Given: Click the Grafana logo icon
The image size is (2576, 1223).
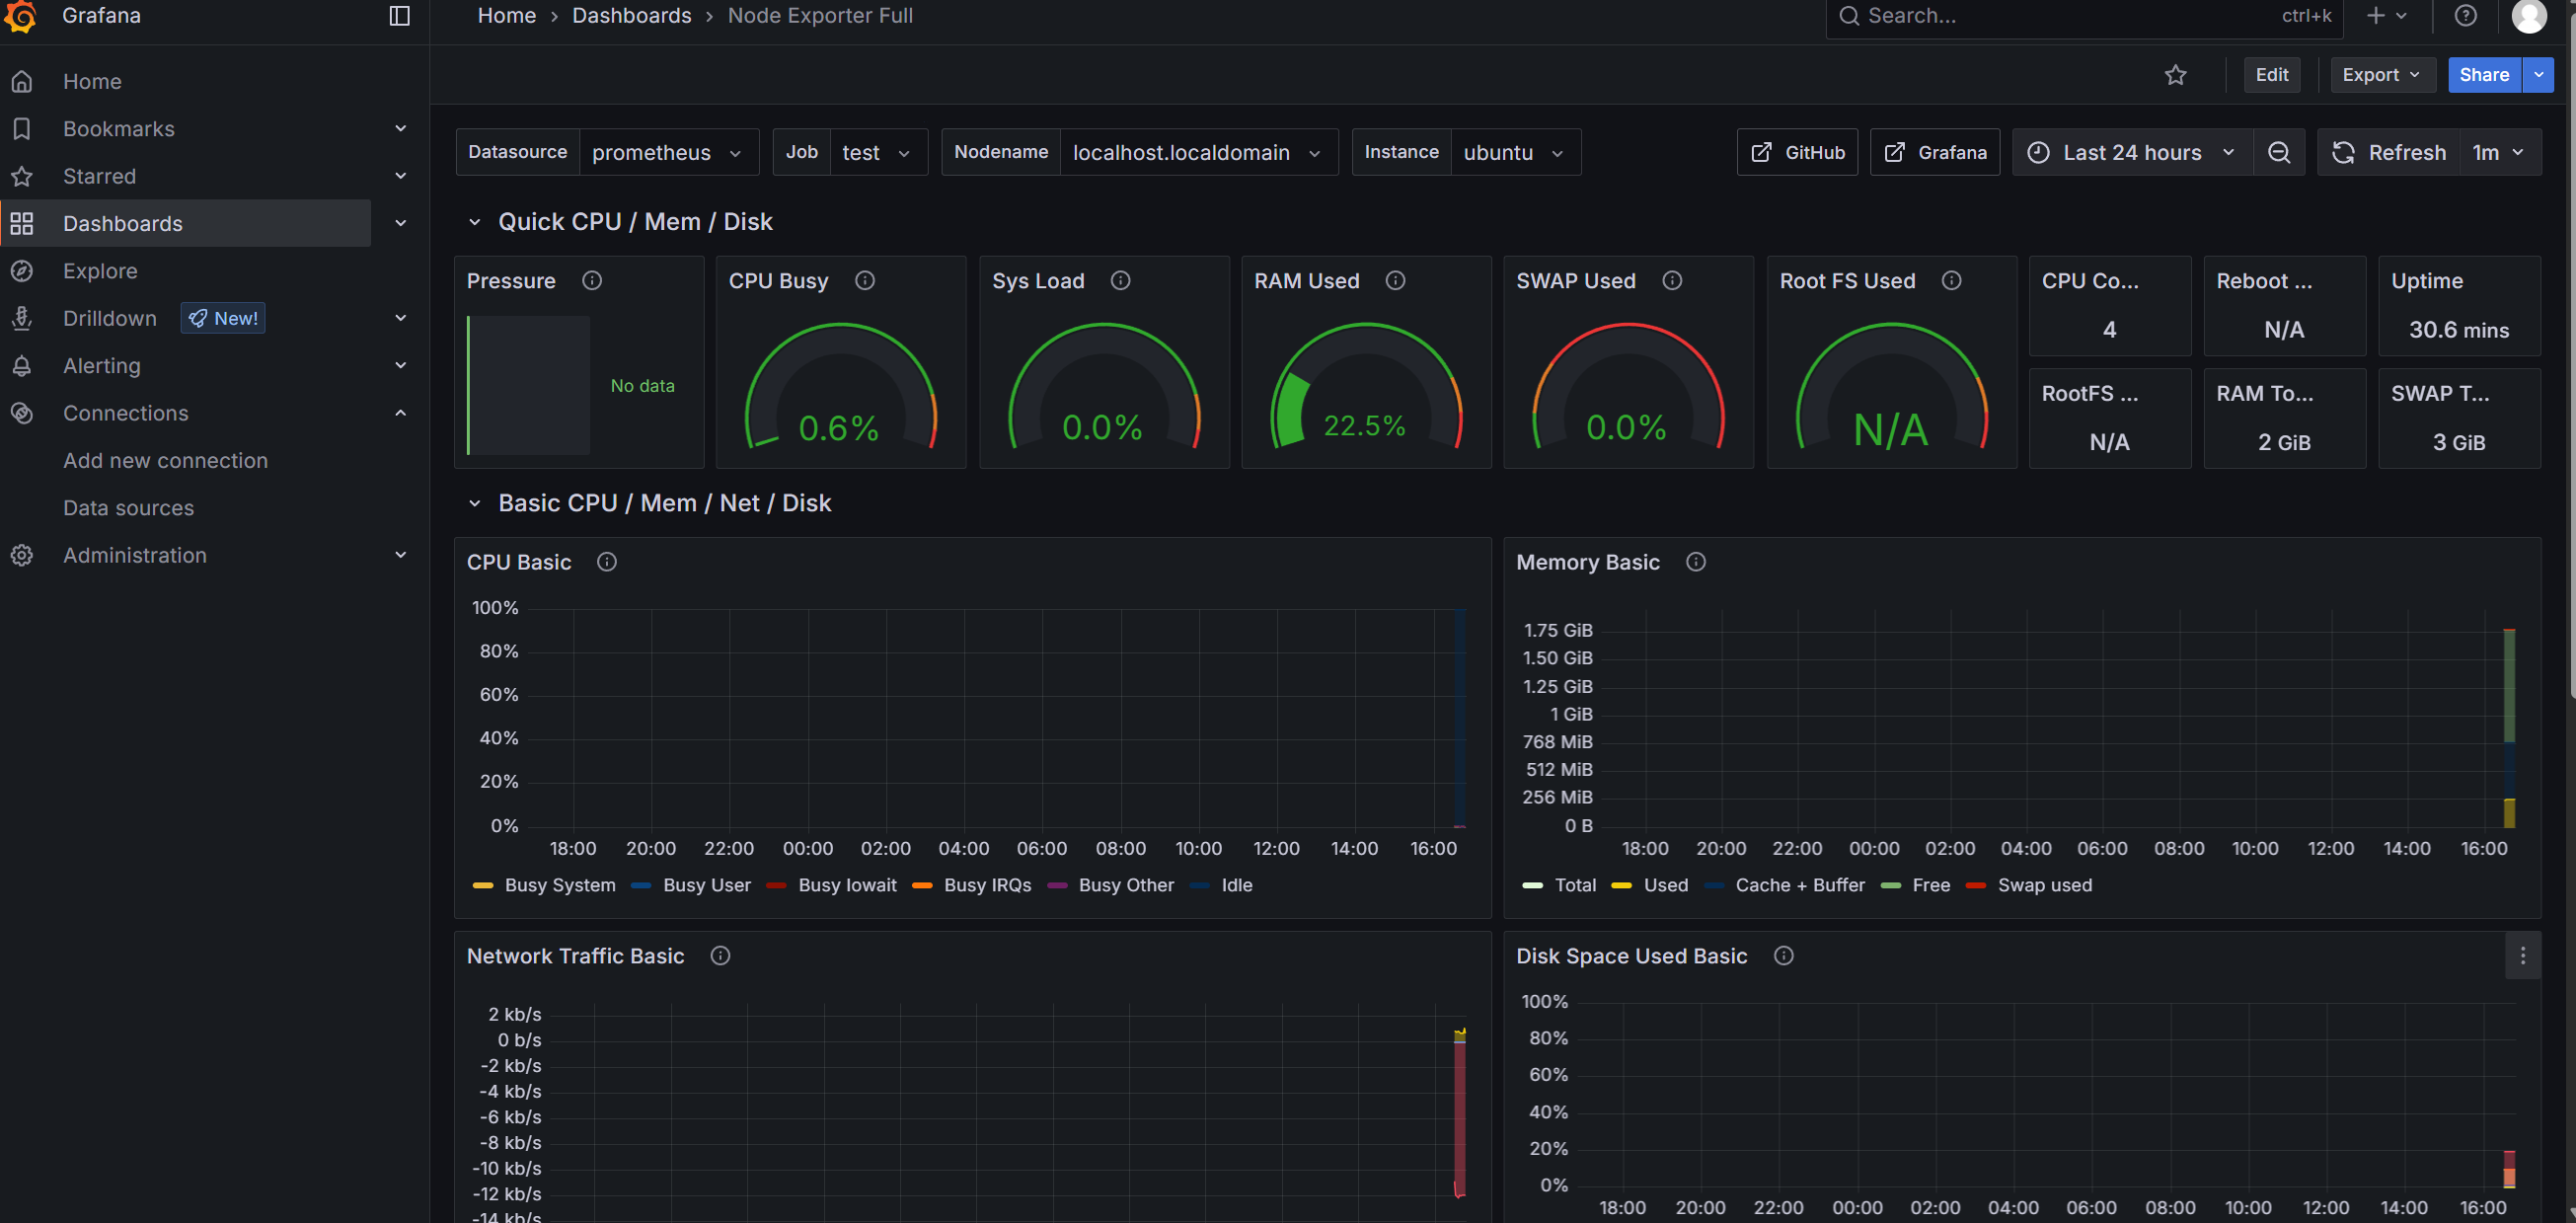Looking at the screenshot, I should [x=21, y=16].
